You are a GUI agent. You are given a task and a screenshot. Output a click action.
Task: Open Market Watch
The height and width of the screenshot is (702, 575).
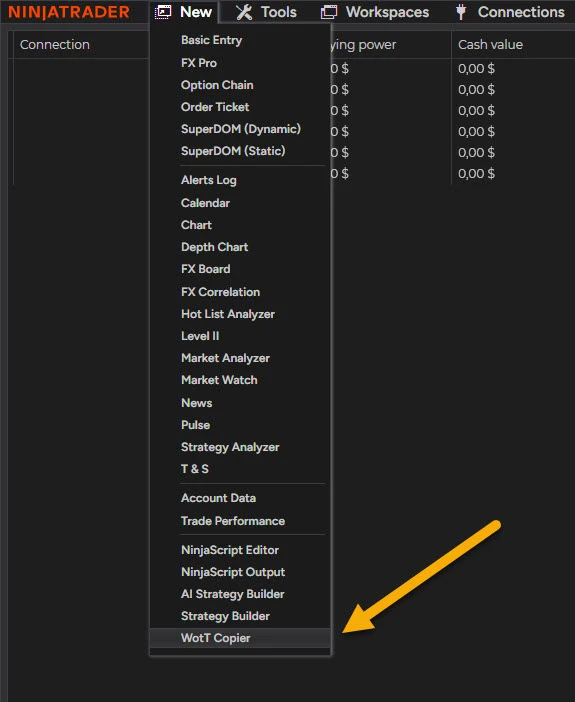click(x=219, y=380)
